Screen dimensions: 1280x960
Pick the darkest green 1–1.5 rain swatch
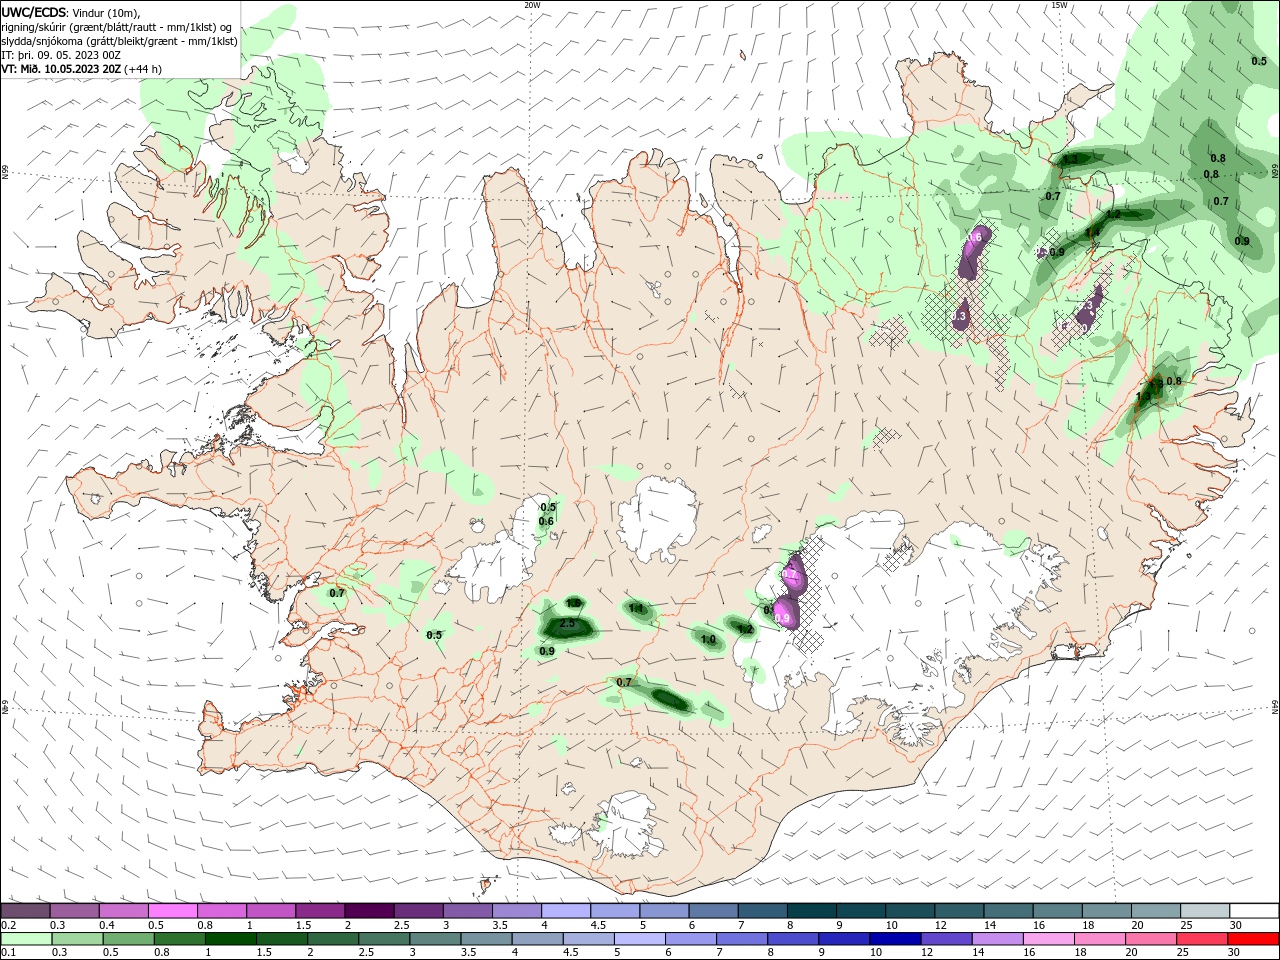pos(231,939)
